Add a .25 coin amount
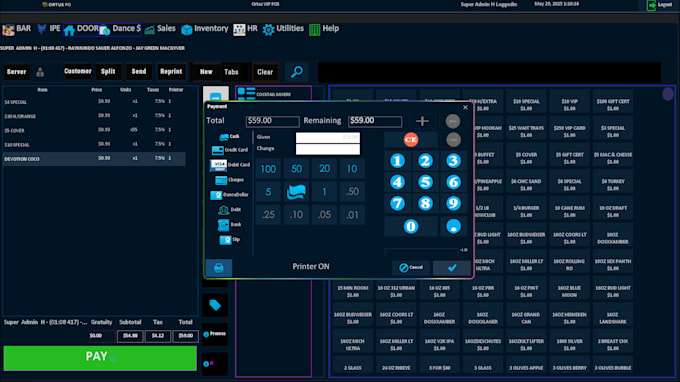680x382 pixels. [268, 215]
